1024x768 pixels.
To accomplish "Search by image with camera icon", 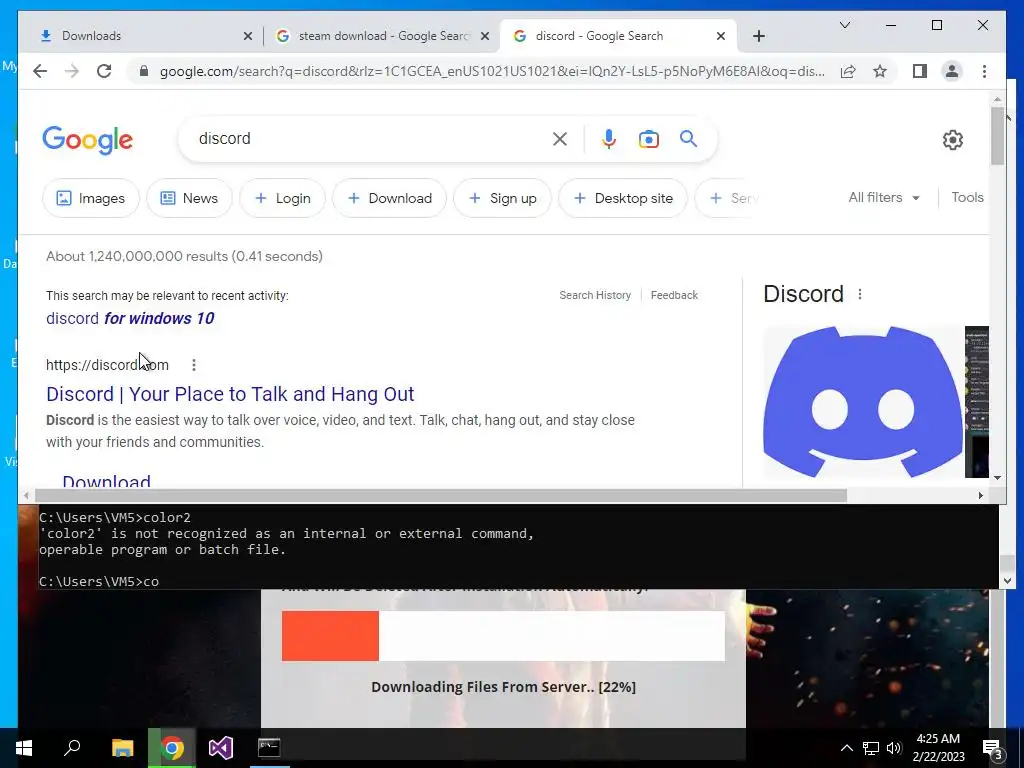I will click(x=648, y=139).
